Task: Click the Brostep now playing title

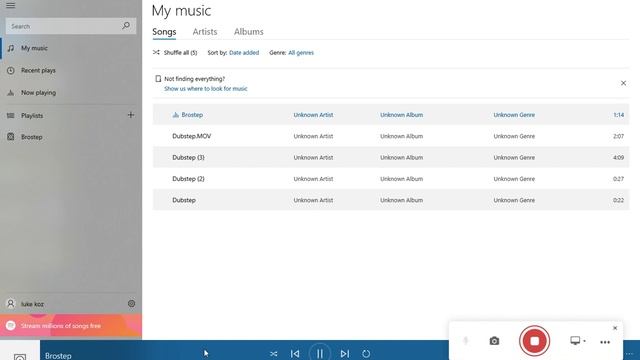Action: 58,356
